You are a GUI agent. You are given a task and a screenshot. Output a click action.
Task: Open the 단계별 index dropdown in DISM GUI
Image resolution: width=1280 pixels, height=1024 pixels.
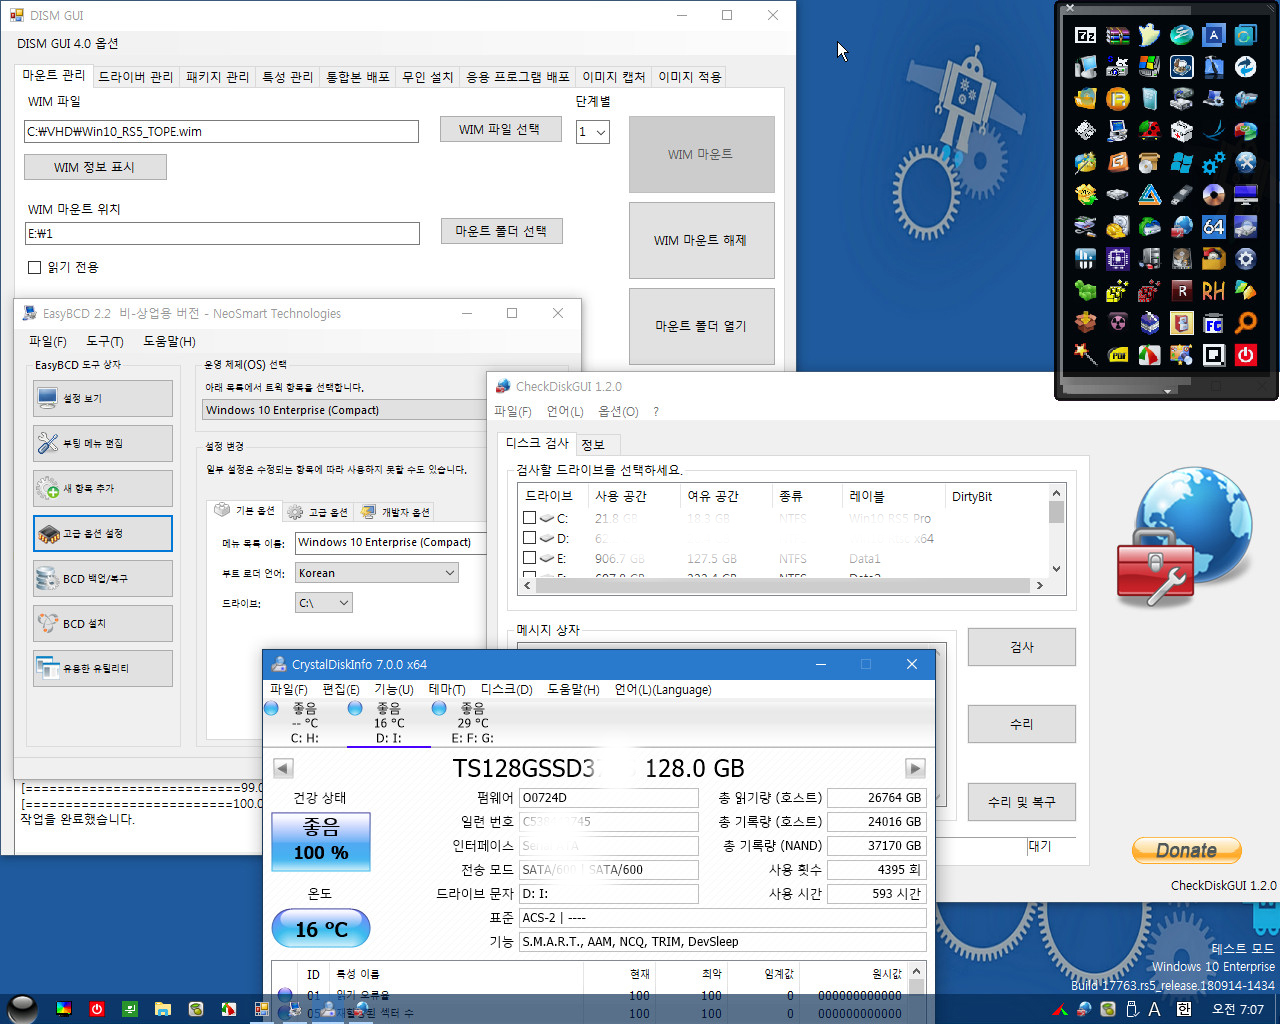(593, 132)
